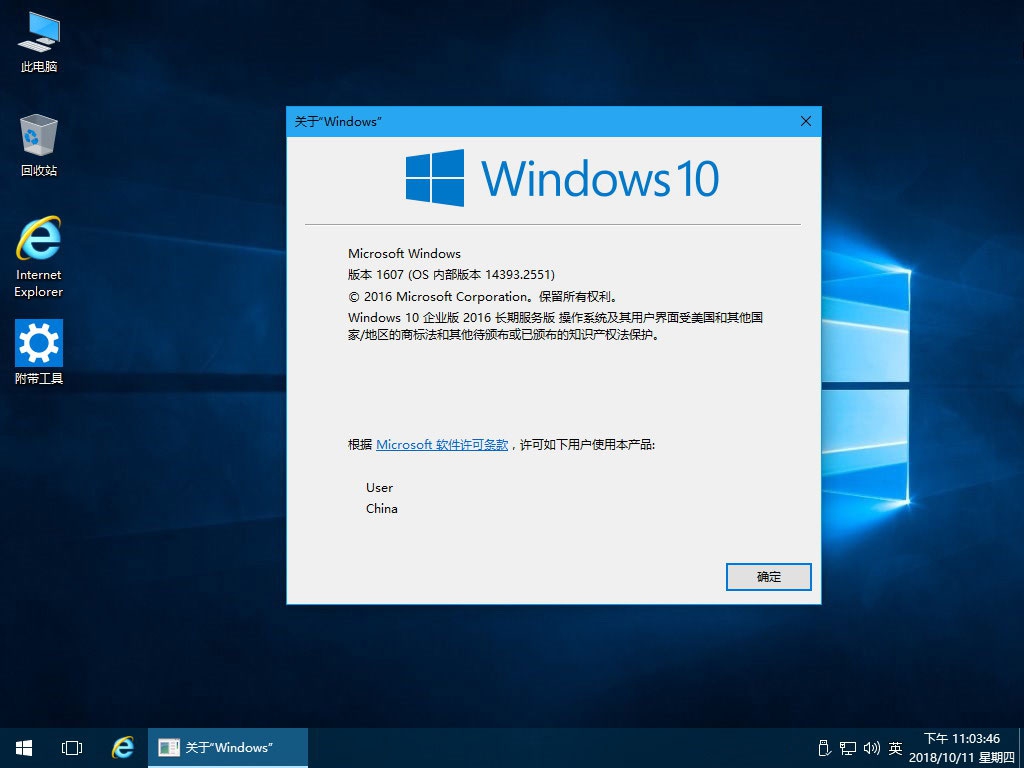Switch the 英 input method indicator
Viewport: 1024px width, 768px height.
pos(895,748)
